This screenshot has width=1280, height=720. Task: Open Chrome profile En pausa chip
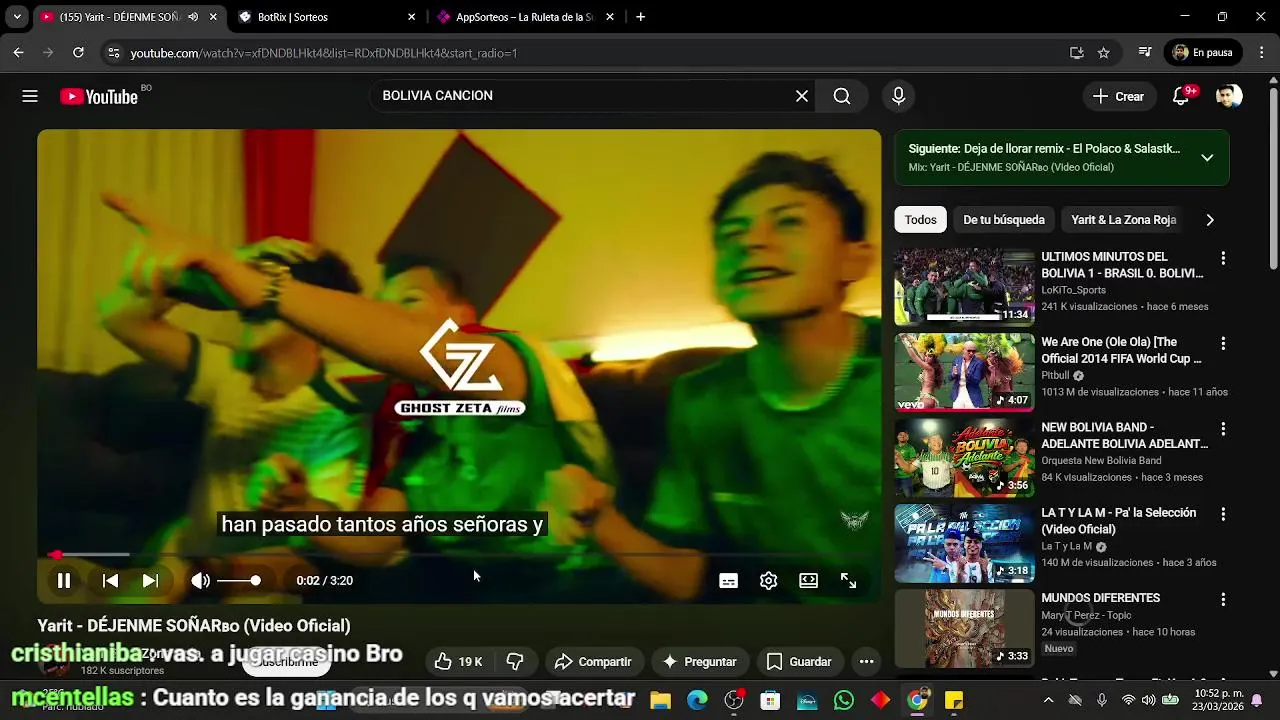coord(1202,52)
